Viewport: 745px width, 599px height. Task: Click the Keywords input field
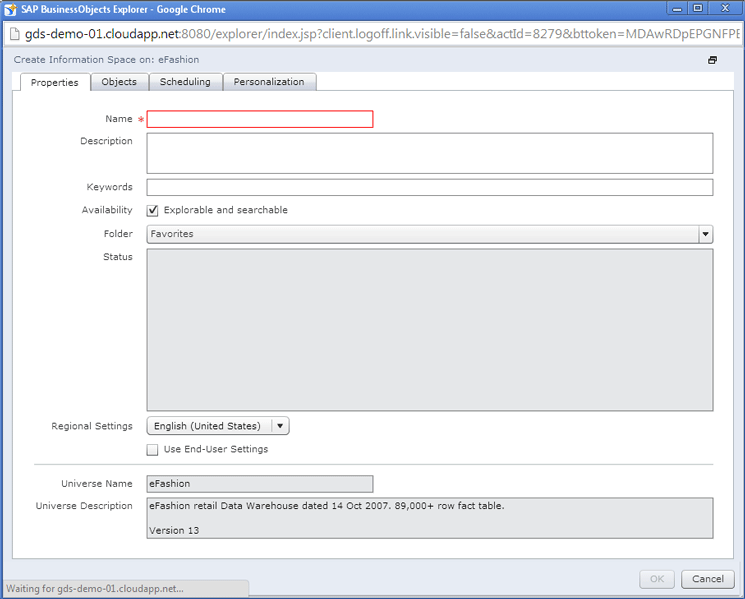tap(429, 187)
